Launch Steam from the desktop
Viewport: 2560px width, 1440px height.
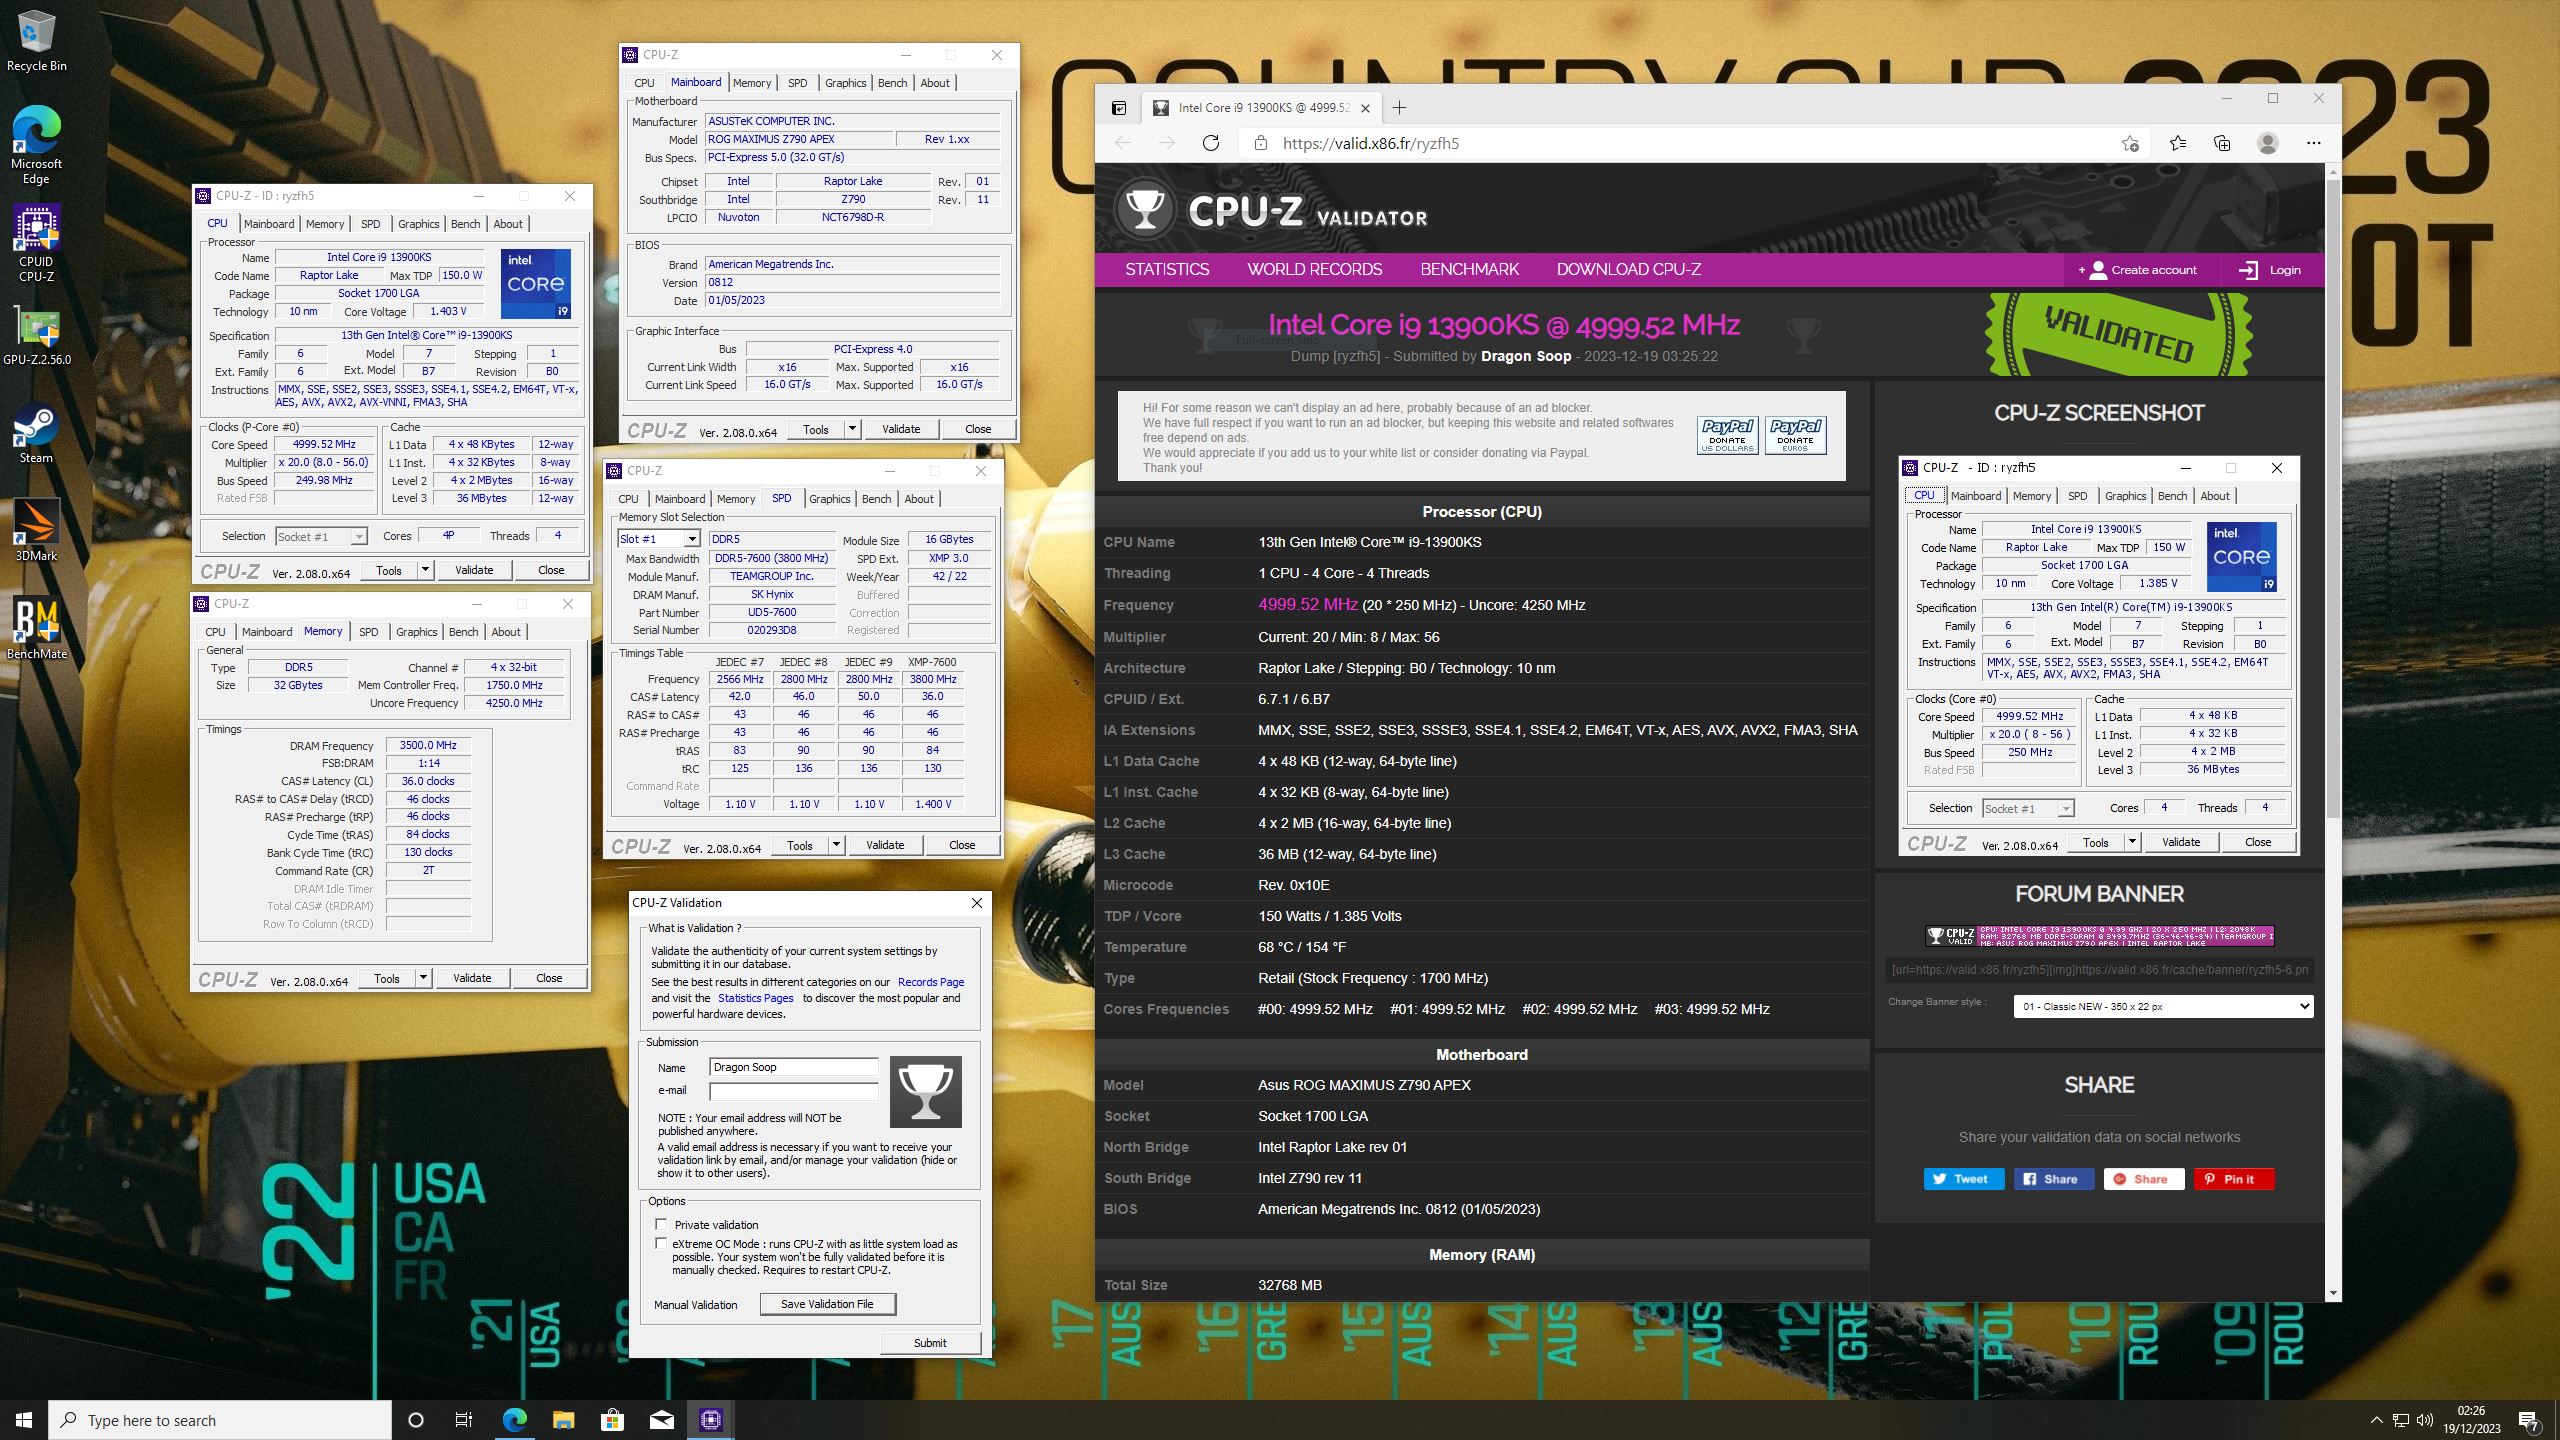36,434
